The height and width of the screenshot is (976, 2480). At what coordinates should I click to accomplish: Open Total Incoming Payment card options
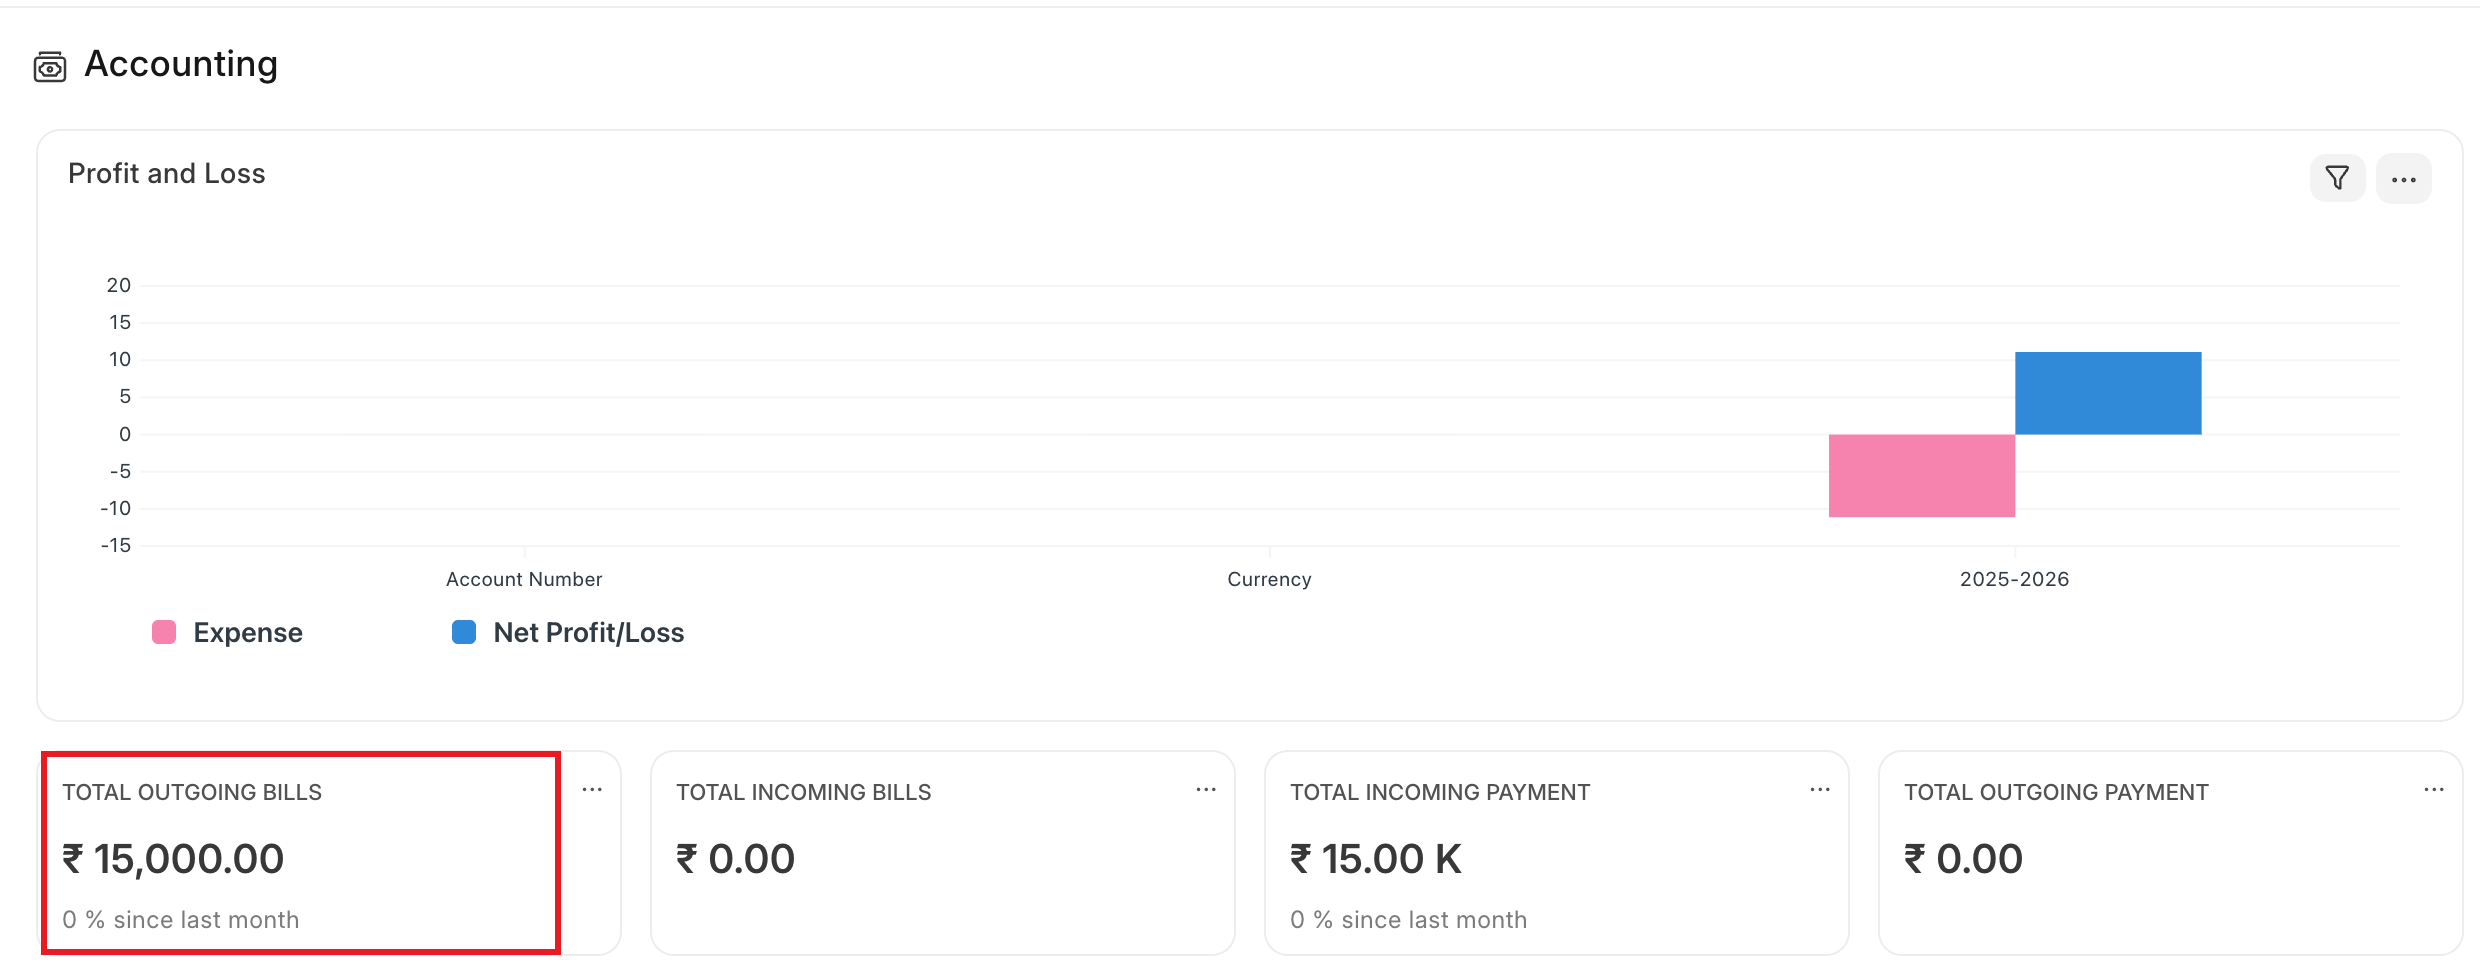point(1820,790)
